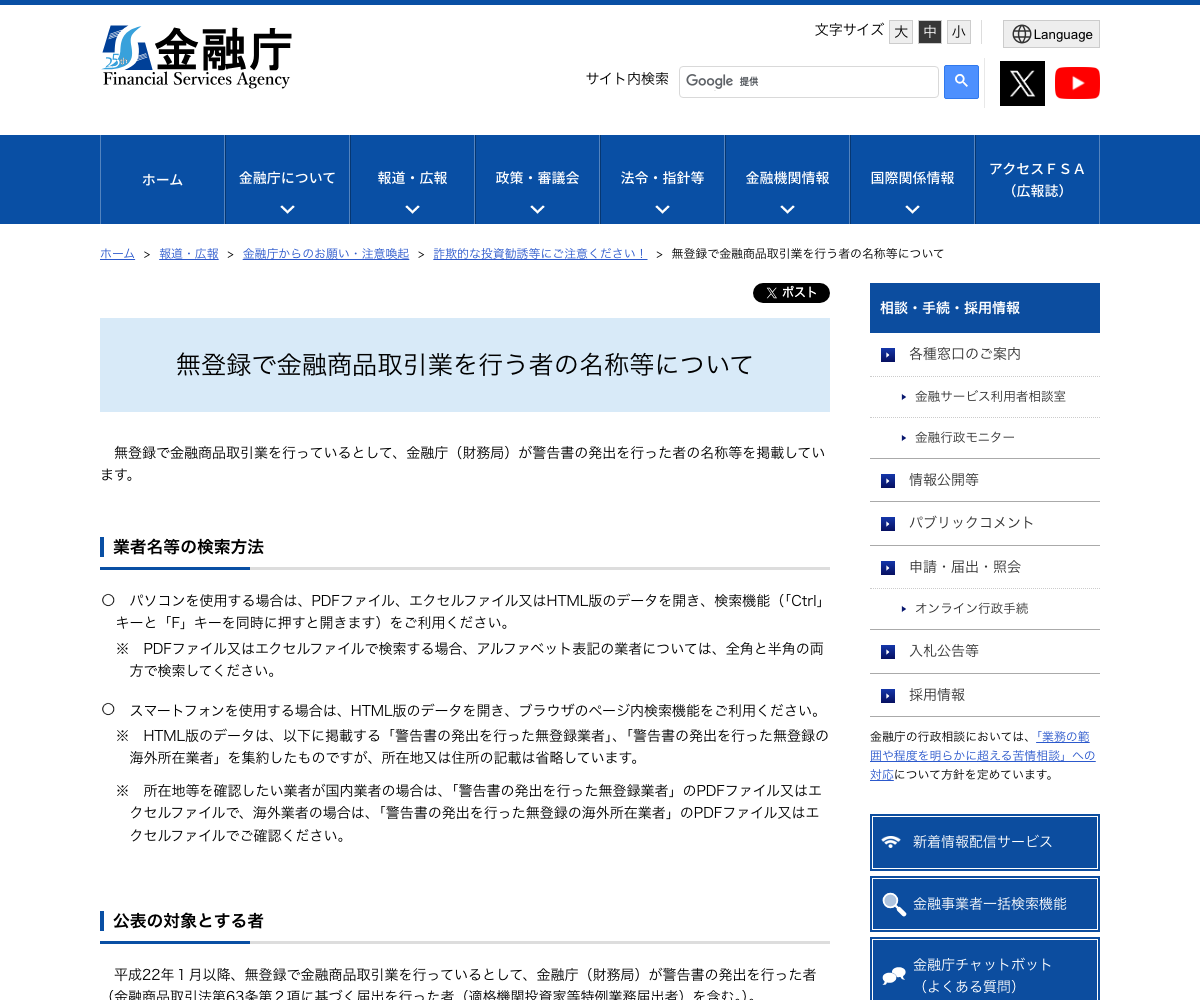This screenshot has width=1200, height=1000.
Task: Select 金融庁について navigation label
Action: click(287, 178)
